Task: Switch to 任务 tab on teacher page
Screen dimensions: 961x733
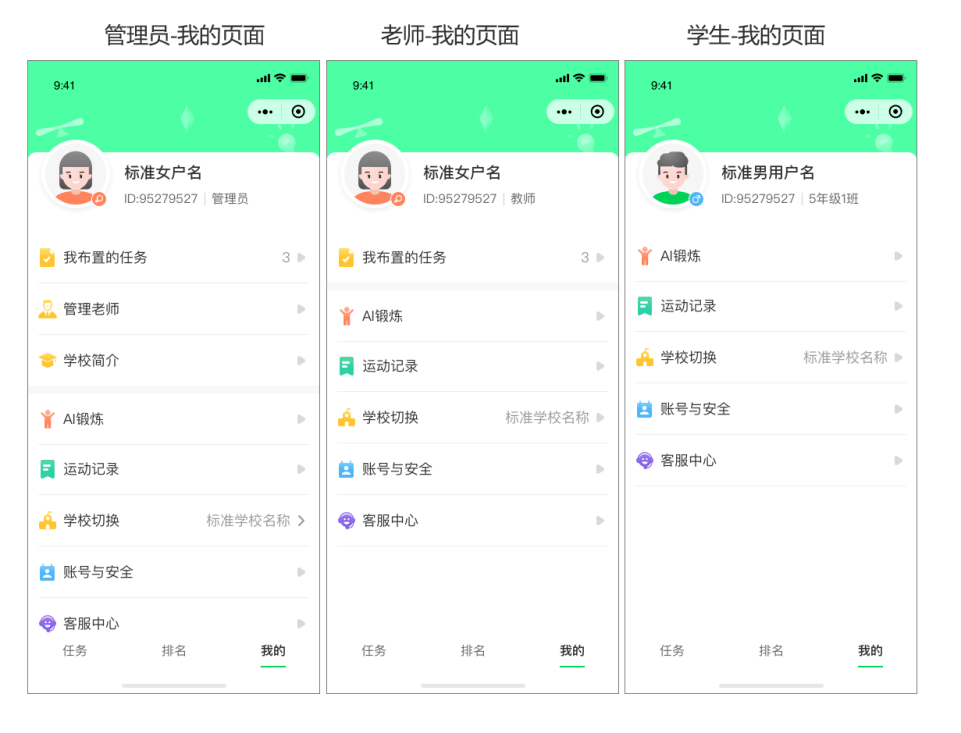Action: (374, 651)
